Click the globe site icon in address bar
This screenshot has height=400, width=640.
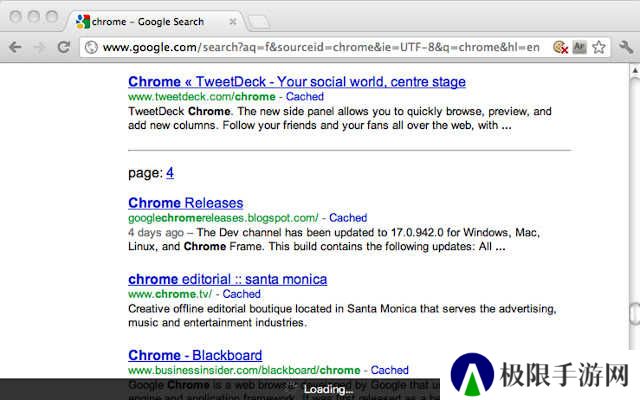point(91,47)
